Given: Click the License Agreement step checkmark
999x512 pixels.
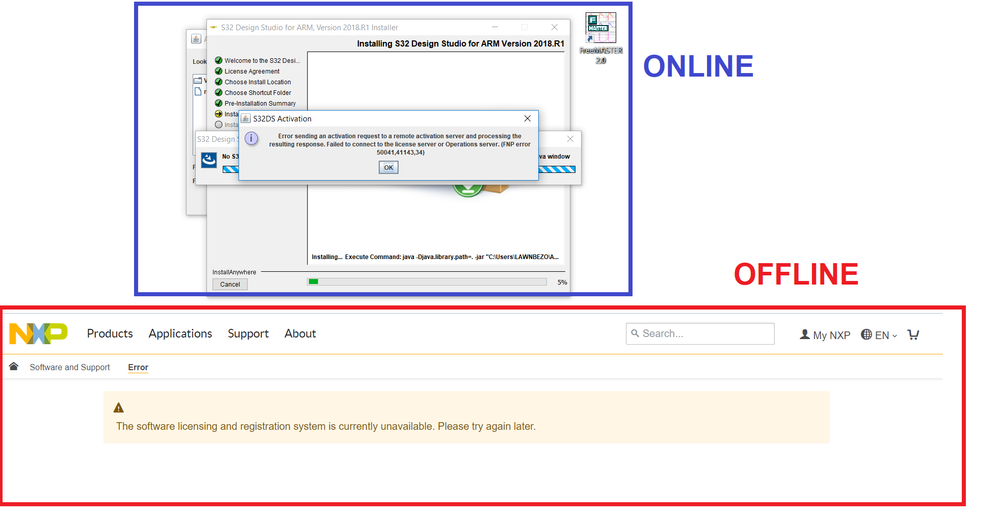Looking at the screenshot, I should (219, 71).
